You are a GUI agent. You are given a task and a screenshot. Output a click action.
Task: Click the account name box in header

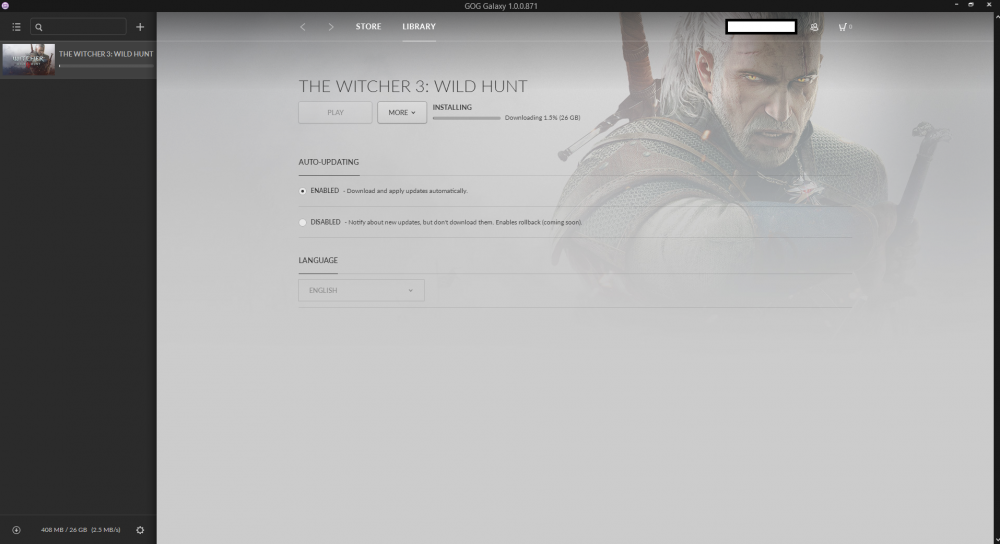761,27
